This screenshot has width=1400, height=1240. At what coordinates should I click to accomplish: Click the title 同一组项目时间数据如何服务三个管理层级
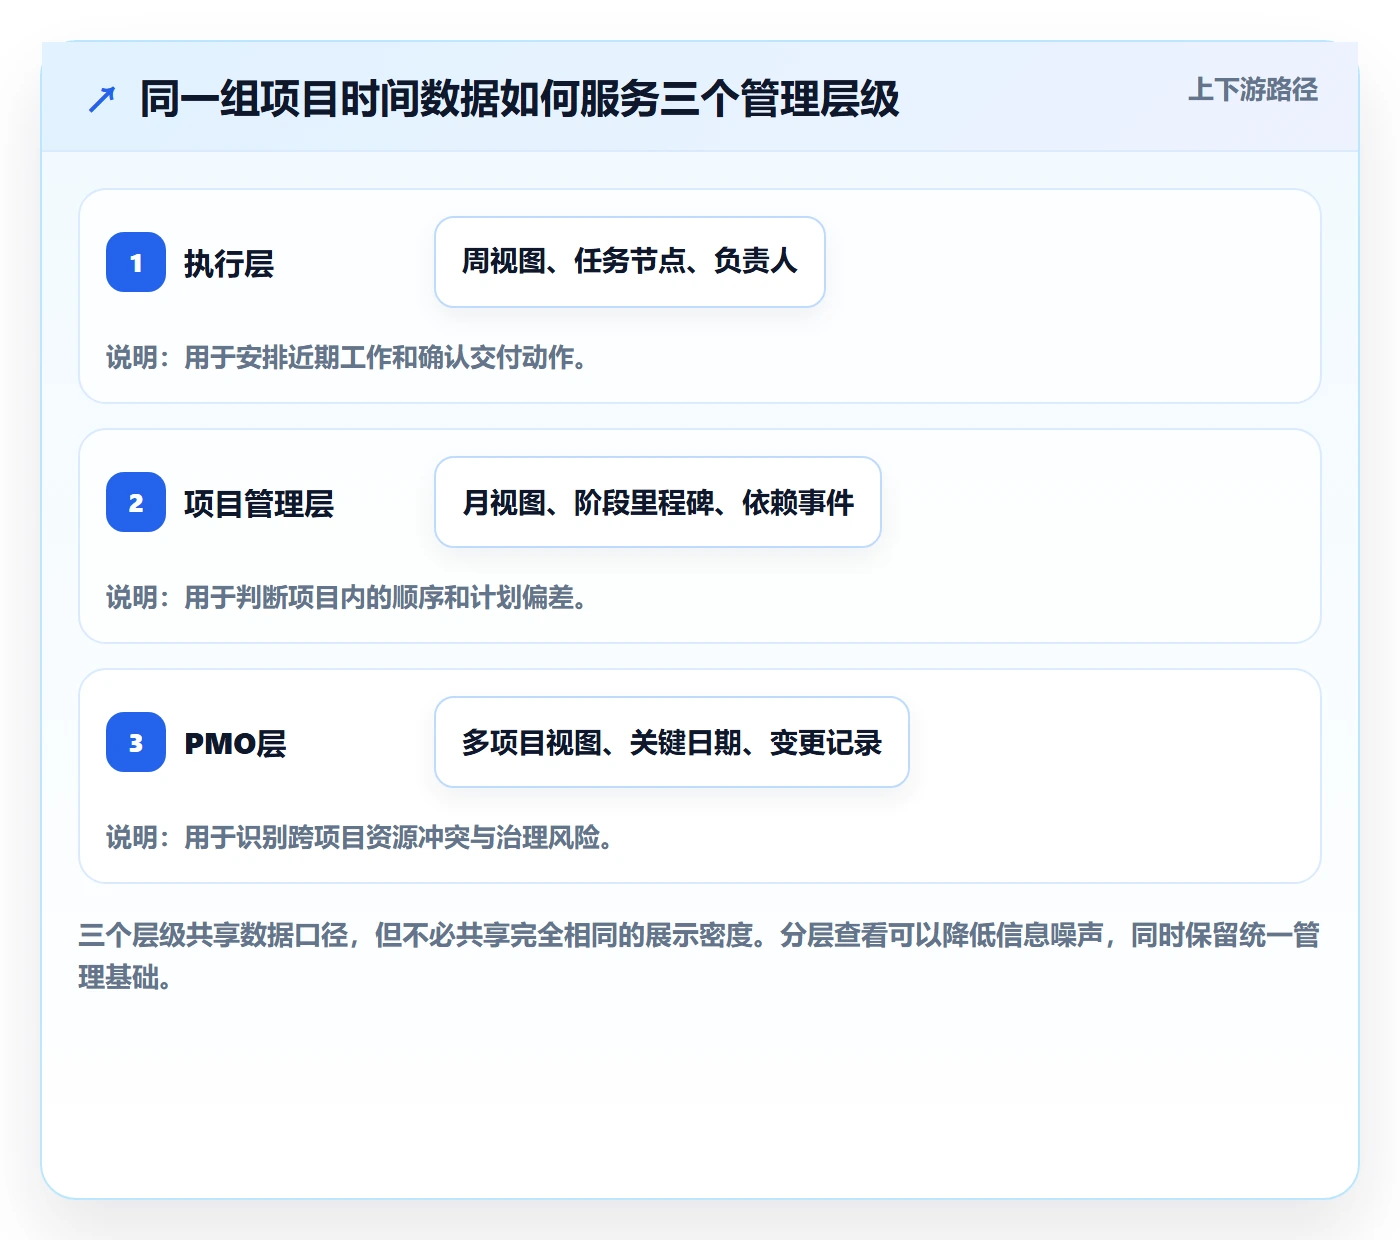[x=520, y=100]
